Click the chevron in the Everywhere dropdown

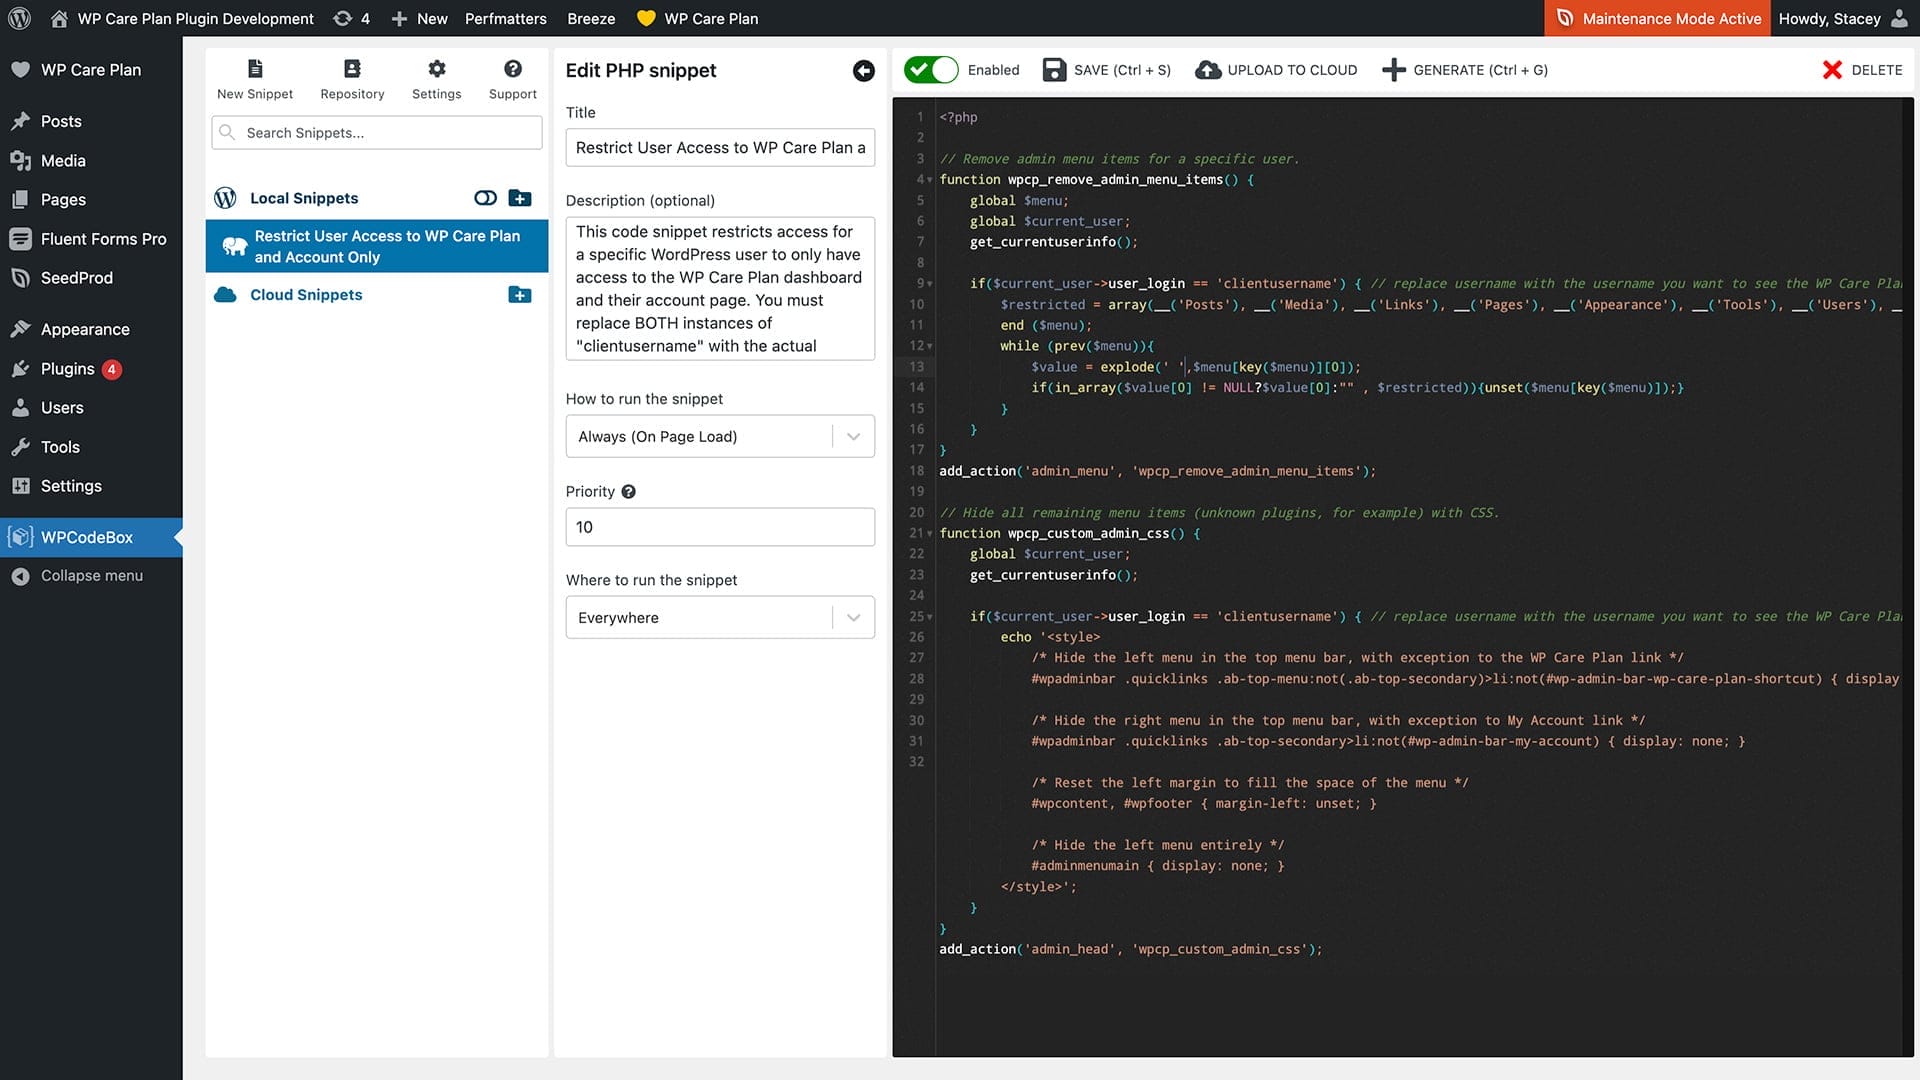pyautogui.click(x=853, y=618)
